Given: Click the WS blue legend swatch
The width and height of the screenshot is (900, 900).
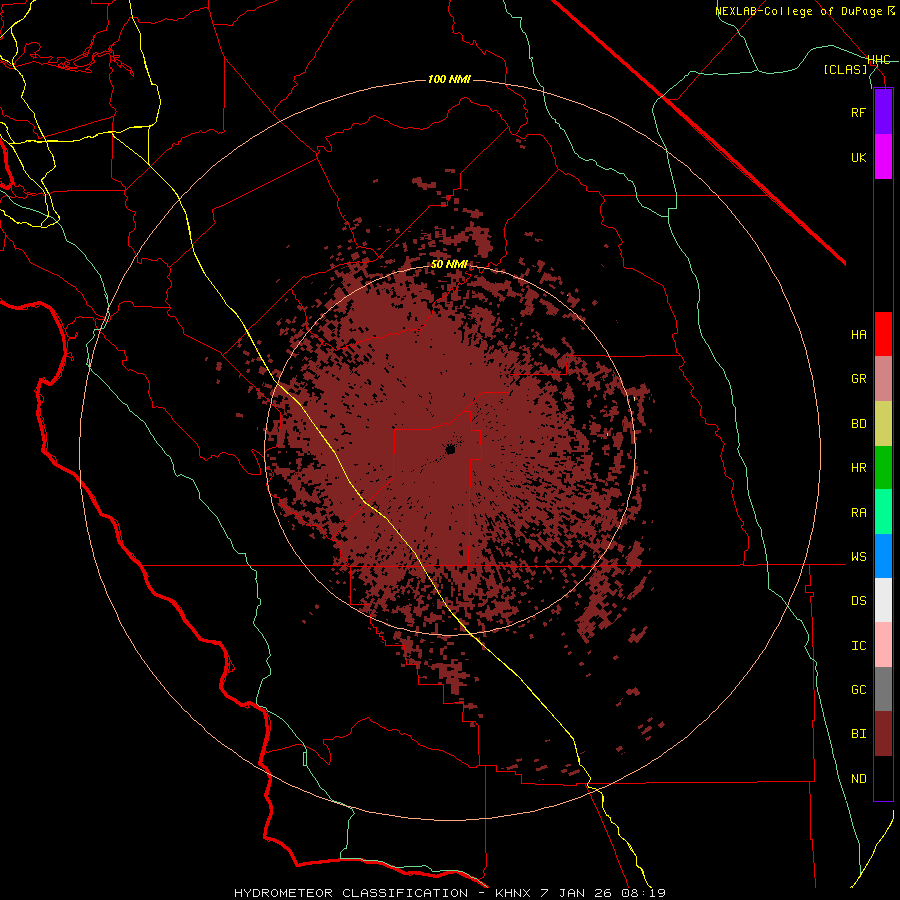Looking at the screenshot, I should click(883, 556).
